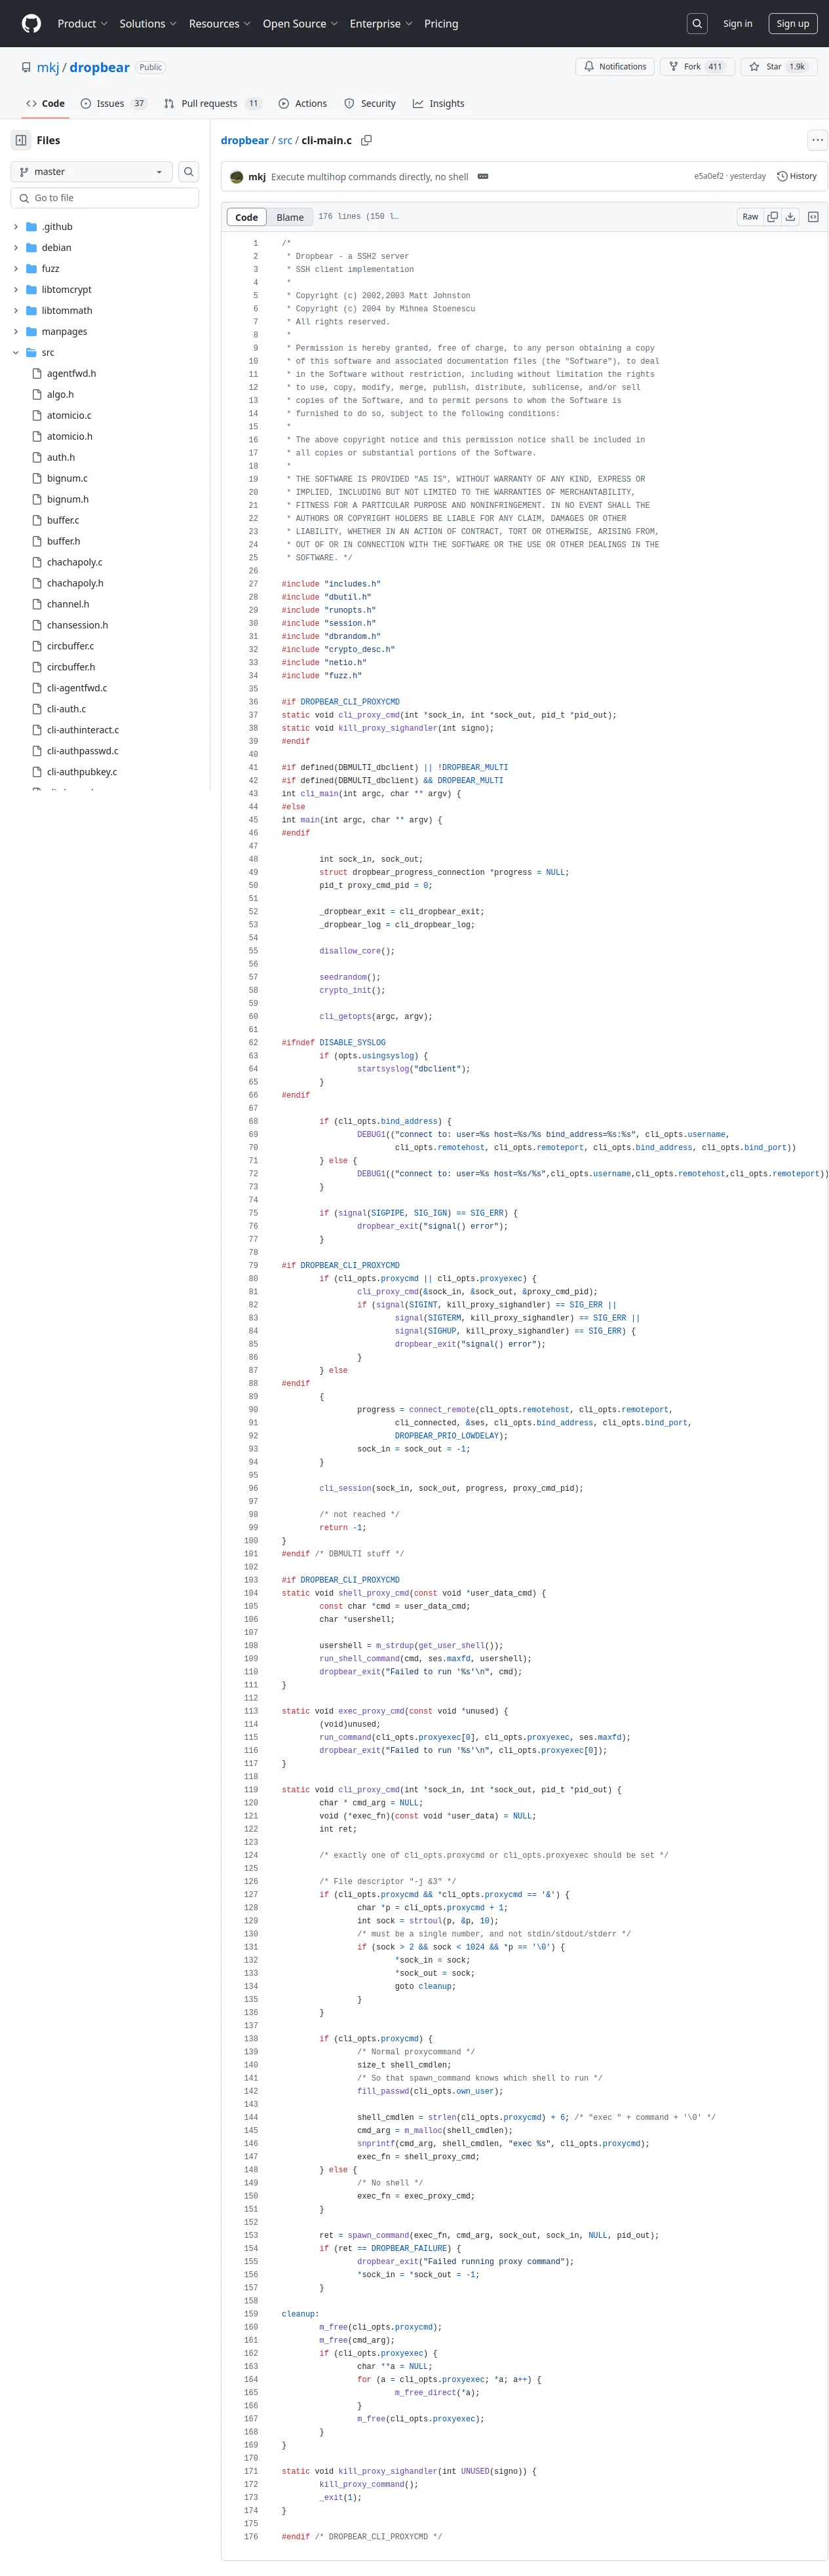Copy raw file contents icon

point(772,217)
